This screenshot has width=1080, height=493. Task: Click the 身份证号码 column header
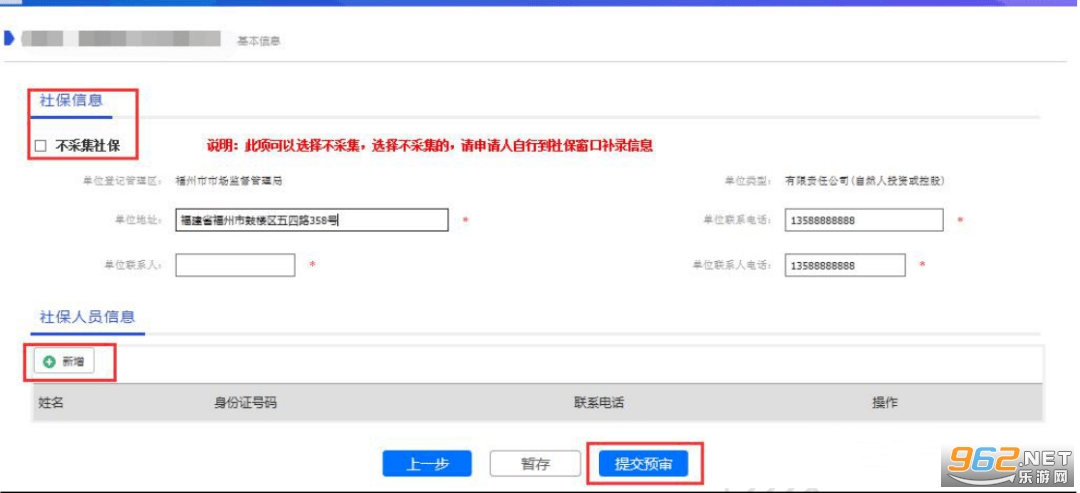coord(245,402)
